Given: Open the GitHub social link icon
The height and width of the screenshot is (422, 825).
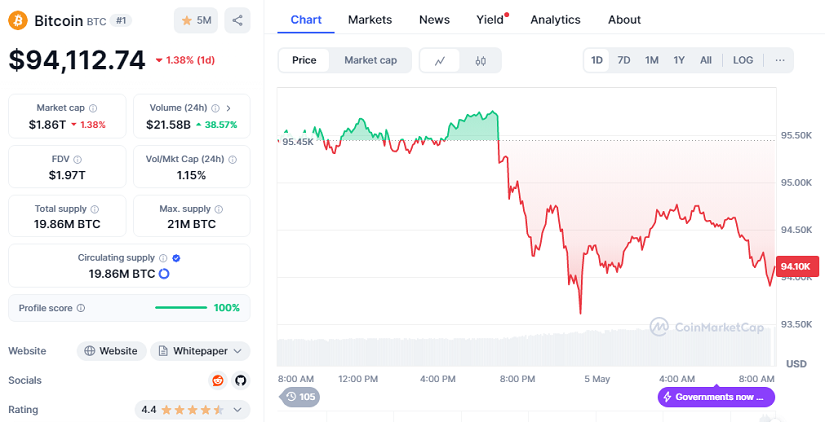Looking at the screenshot, I should click(x=240, y=381).
